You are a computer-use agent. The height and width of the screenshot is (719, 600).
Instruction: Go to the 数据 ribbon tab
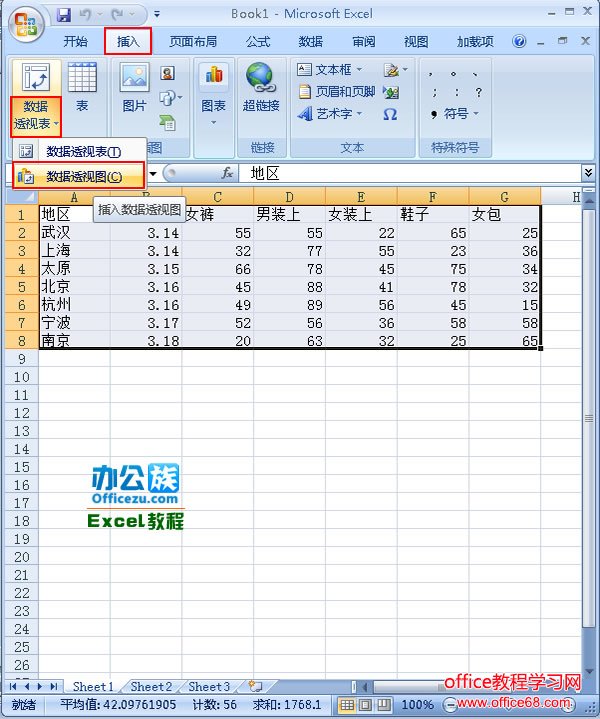(311, 42)
